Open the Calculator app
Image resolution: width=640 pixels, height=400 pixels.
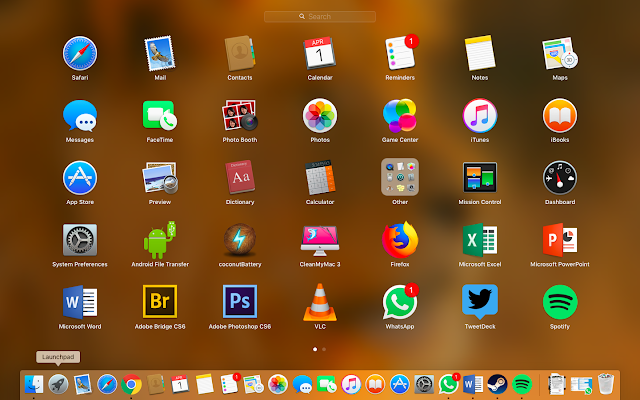(320, 178)
